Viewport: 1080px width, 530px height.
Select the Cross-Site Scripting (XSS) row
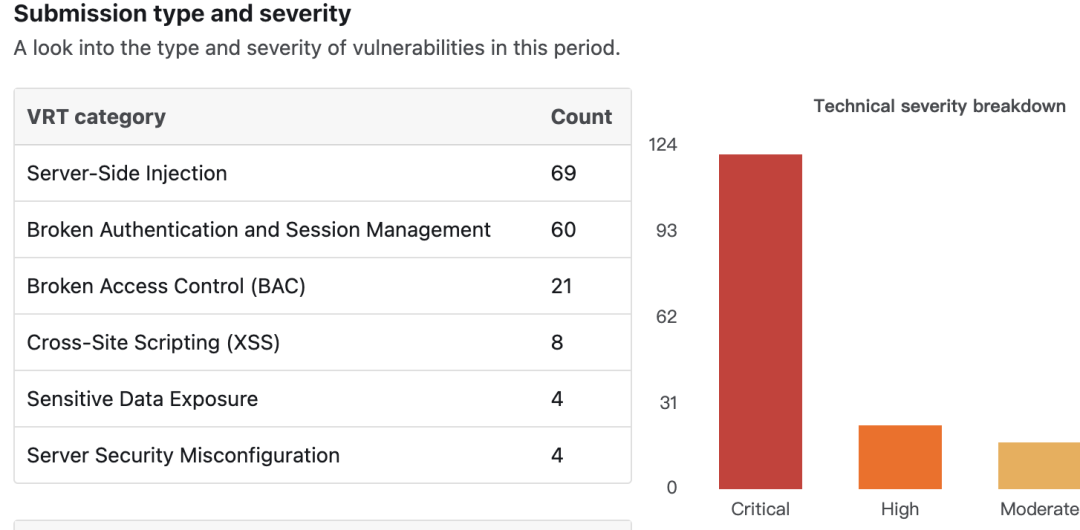point(153,343)
